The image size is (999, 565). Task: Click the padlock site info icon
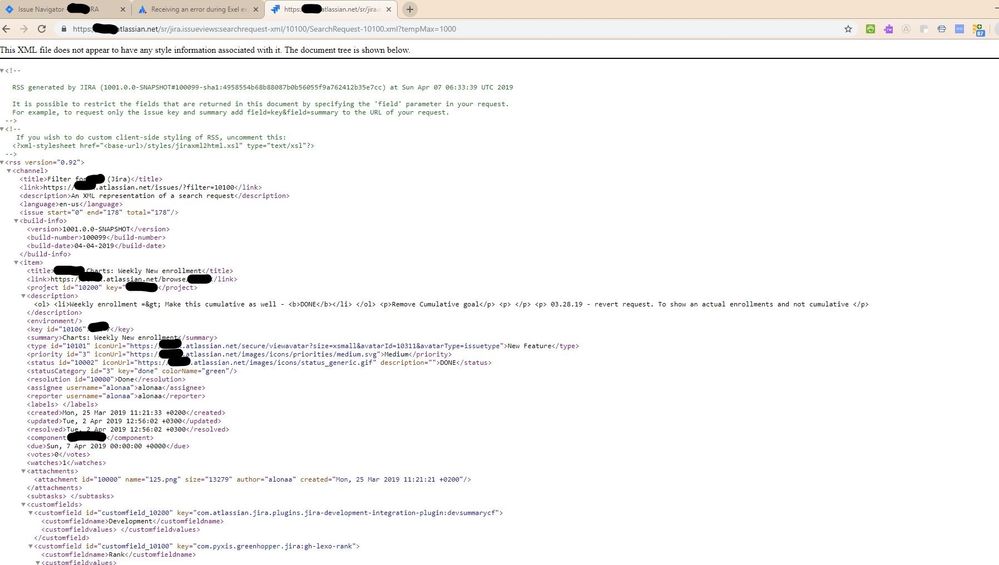(64, 29)
